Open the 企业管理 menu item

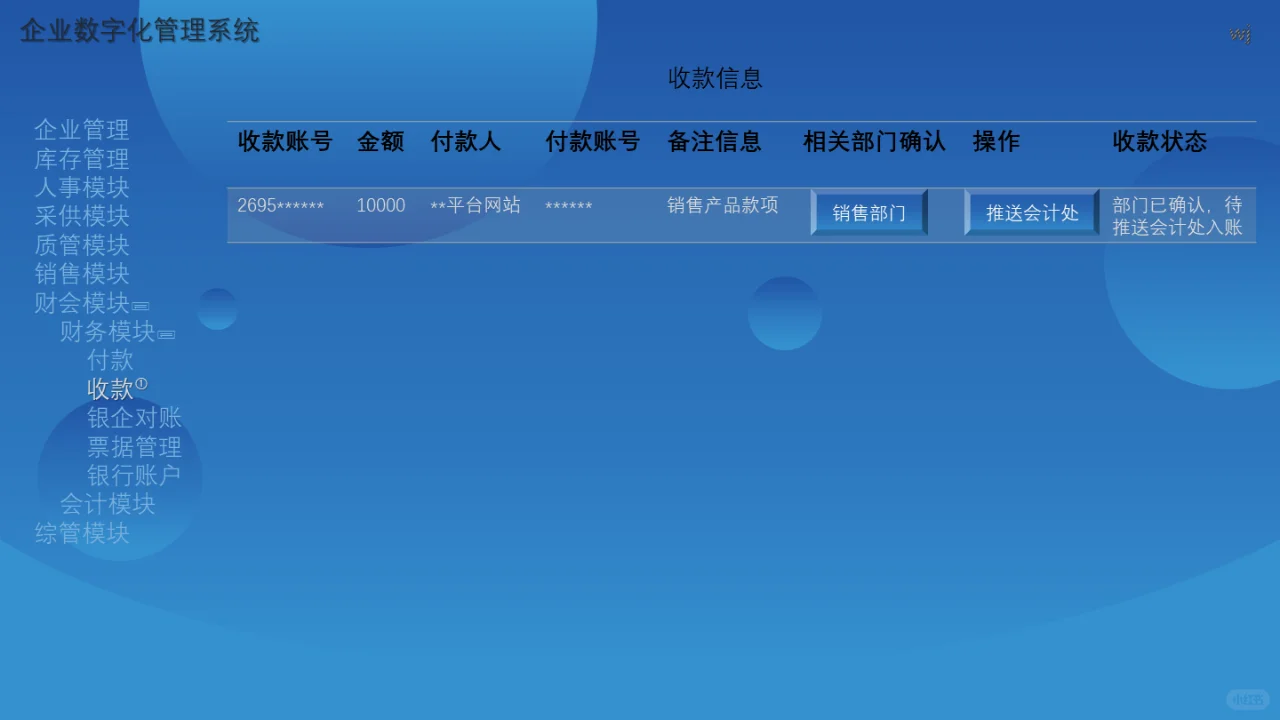click(82, 130)
